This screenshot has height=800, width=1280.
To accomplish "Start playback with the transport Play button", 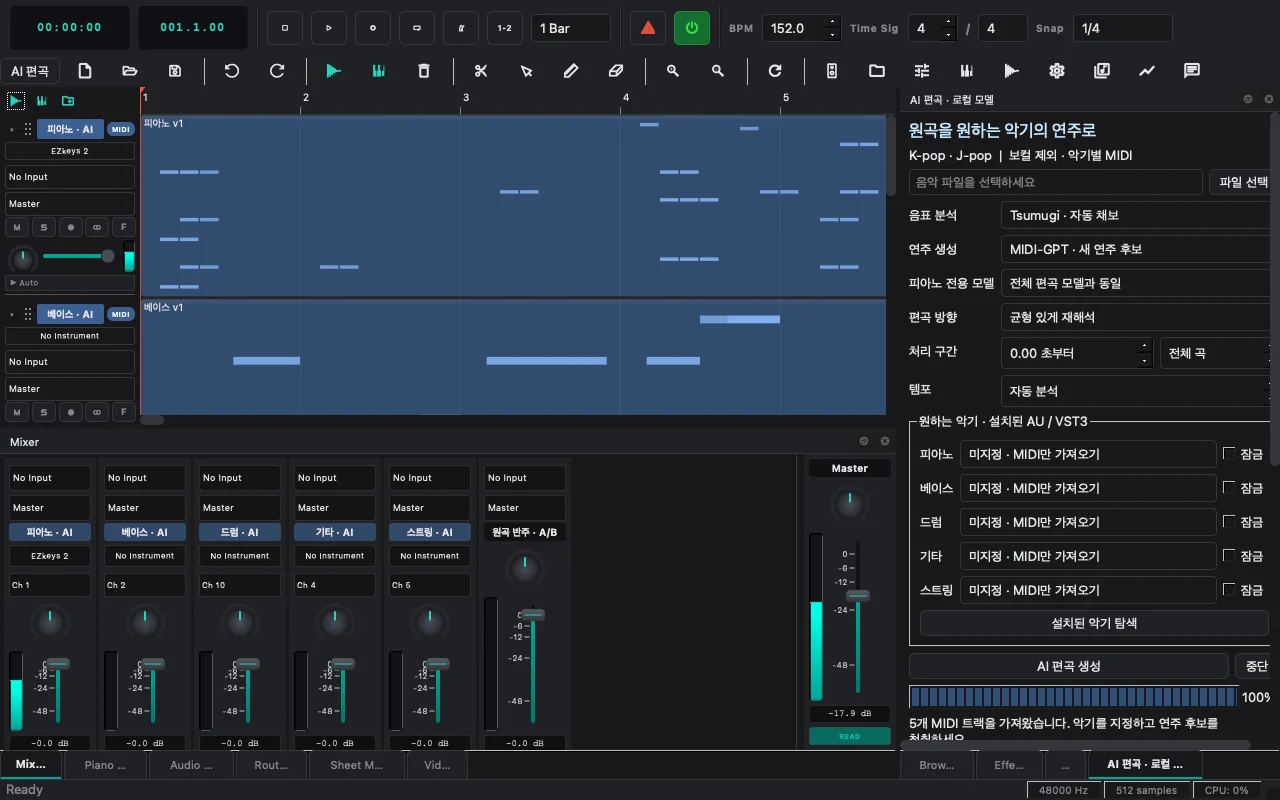I will coord(329,28).
